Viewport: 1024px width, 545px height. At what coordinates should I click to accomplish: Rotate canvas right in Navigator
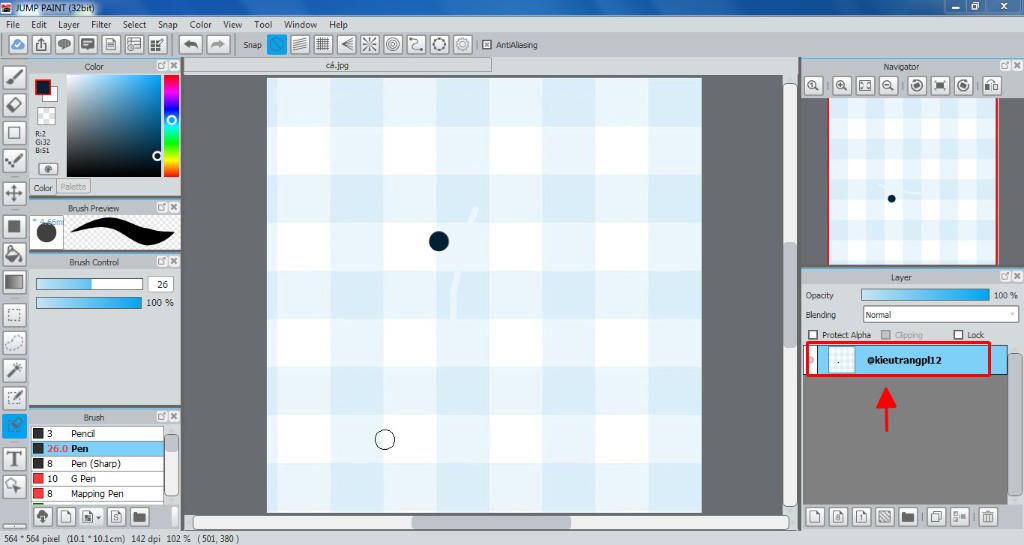[963, 86]
